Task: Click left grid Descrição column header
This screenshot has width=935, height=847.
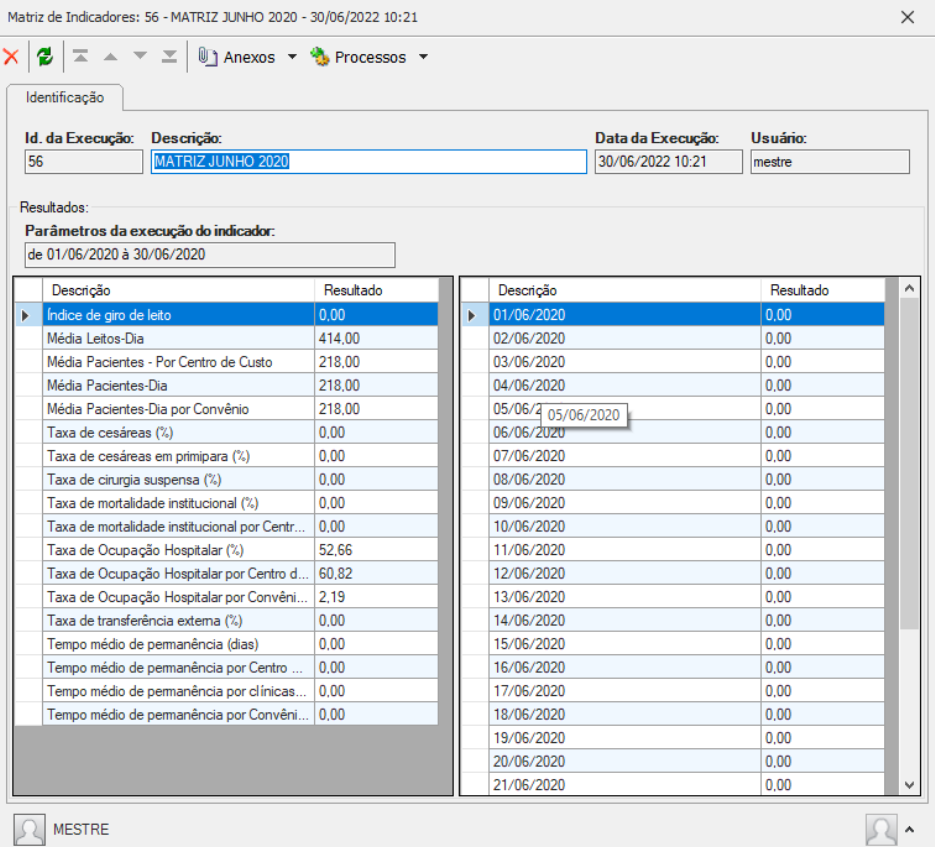Action: click(x=178, y=290)
